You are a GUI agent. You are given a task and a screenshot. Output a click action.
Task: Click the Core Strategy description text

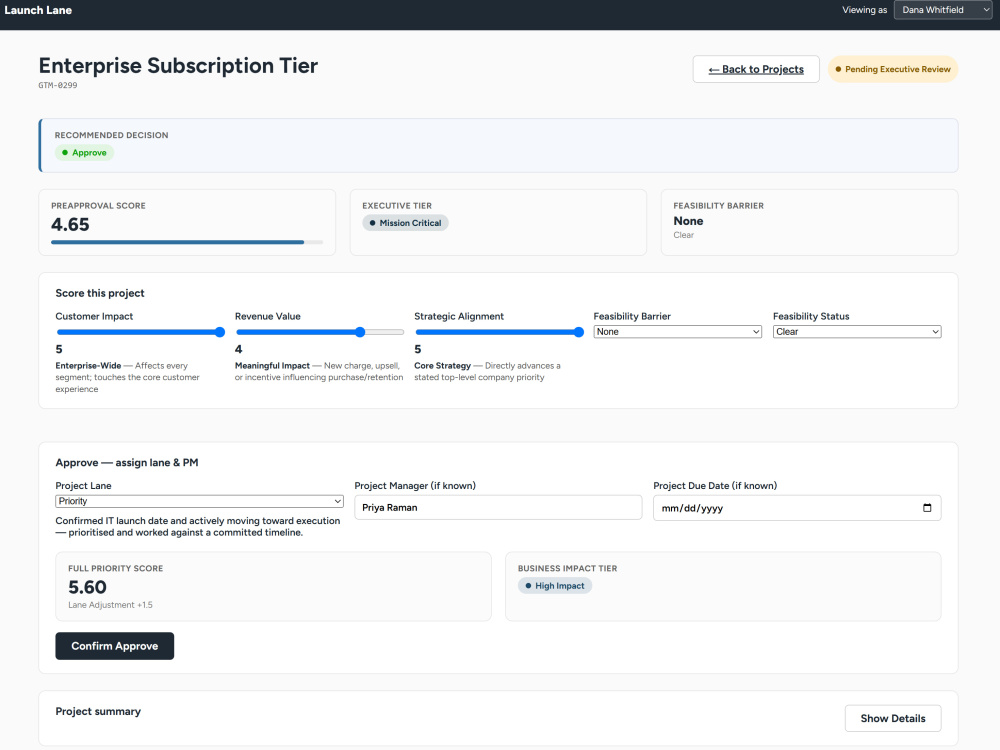487,372
